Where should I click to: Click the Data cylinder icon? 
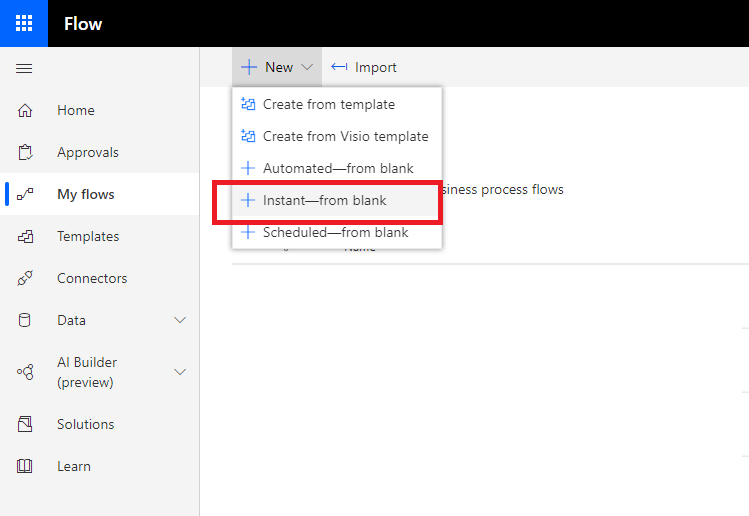click(x=24, y=320)
